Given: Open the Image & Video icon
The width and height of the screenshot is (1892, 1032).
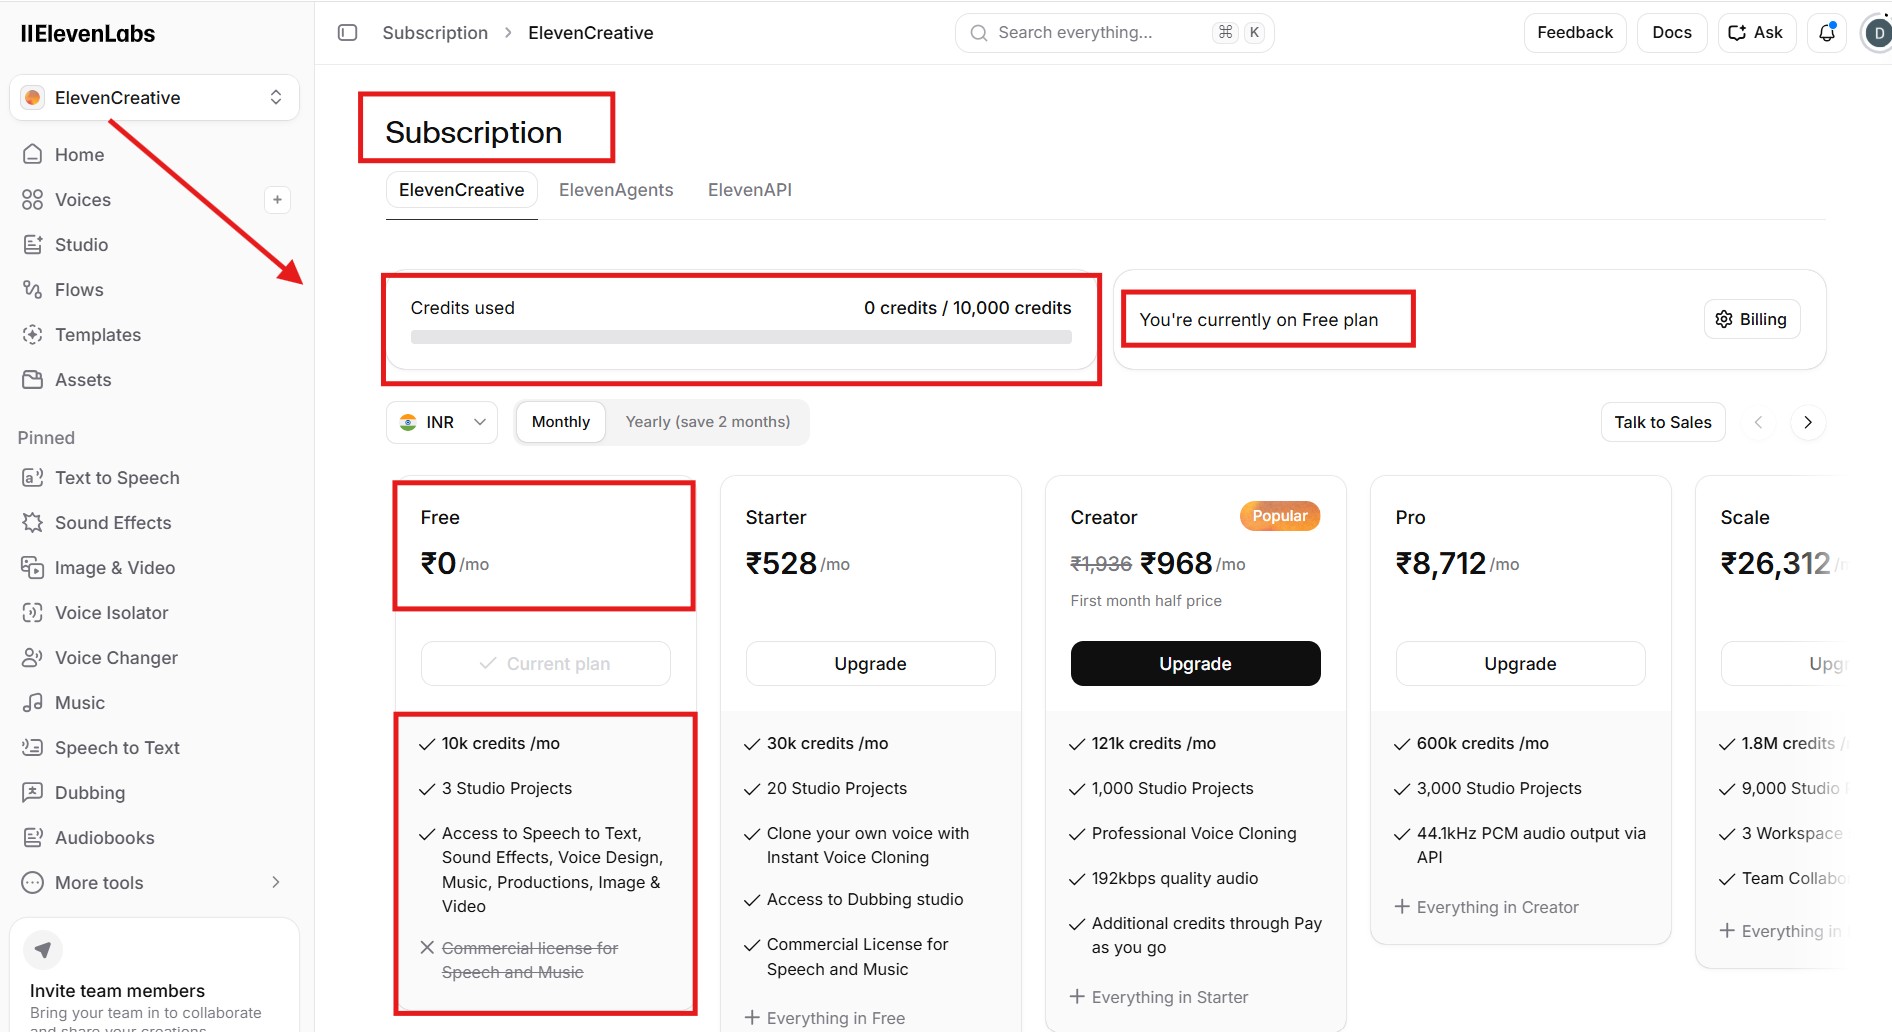Looking at the screenshot, I should (33, 567).
